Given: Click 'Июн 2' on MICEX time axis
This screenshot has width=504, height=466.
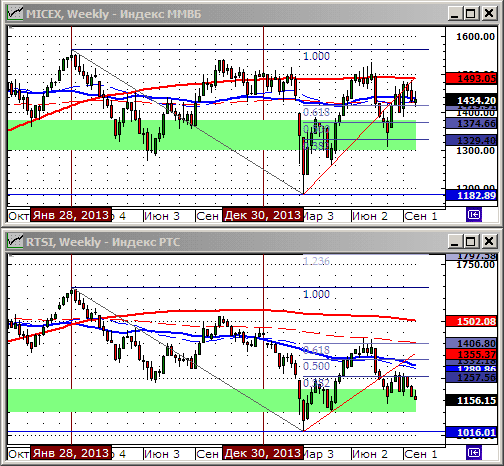Looking at the screenshot, I should point(370,216).
